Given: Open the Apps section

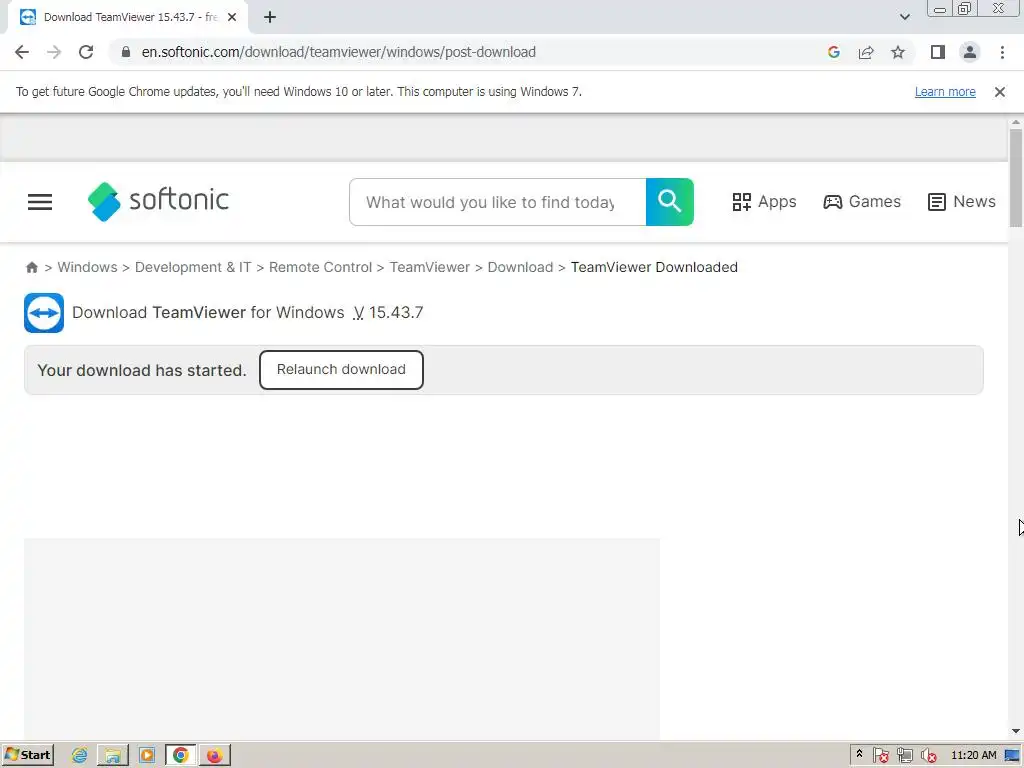Looking at the screenshot, I should pyautogui.click(x=764, y=202).
